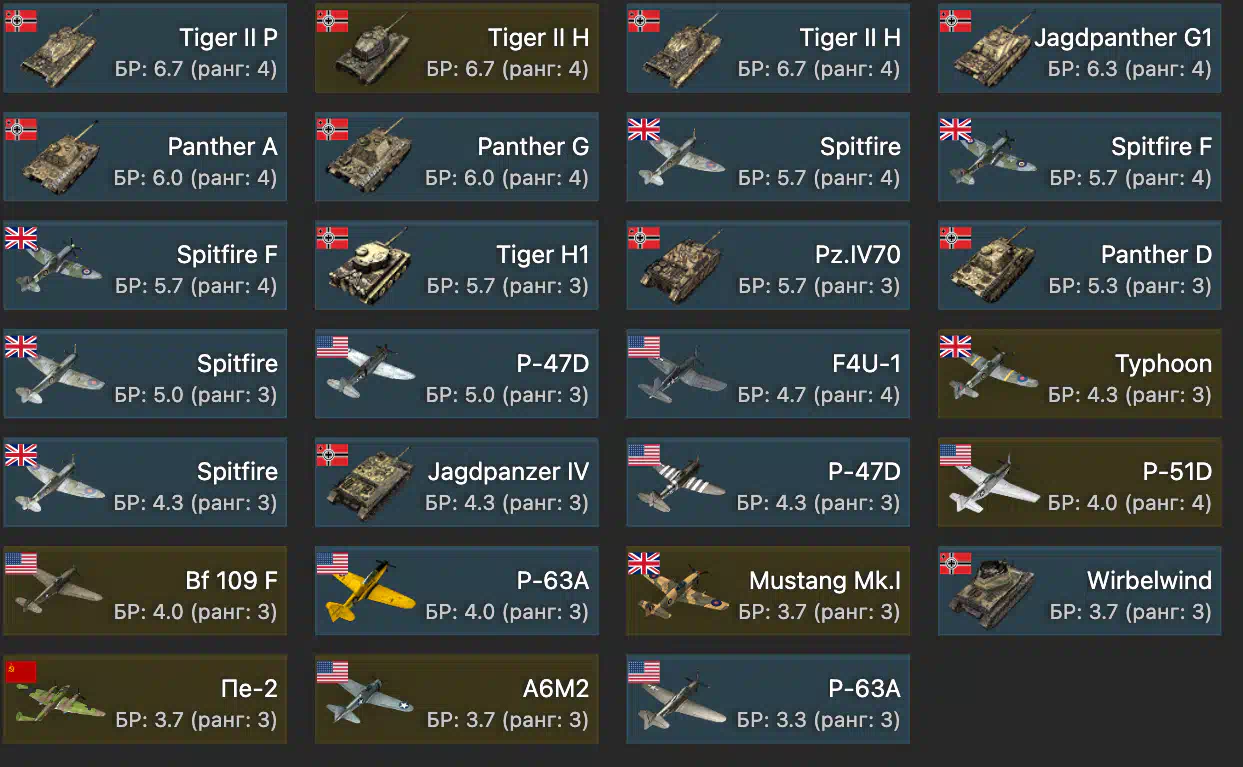Select the Panther G vehicle card
The width and height of the screenshot is (1243, 767).
coord(457,157)
